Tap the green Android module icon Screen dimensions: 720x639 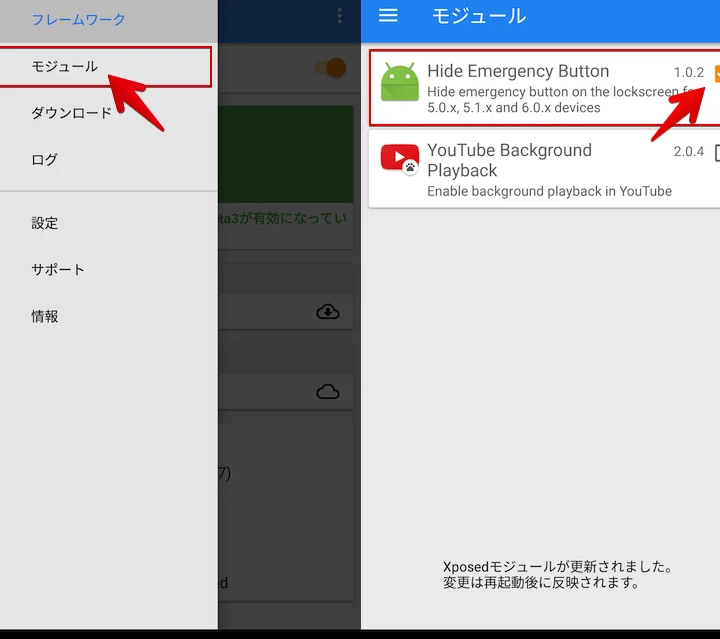[400, 82]
